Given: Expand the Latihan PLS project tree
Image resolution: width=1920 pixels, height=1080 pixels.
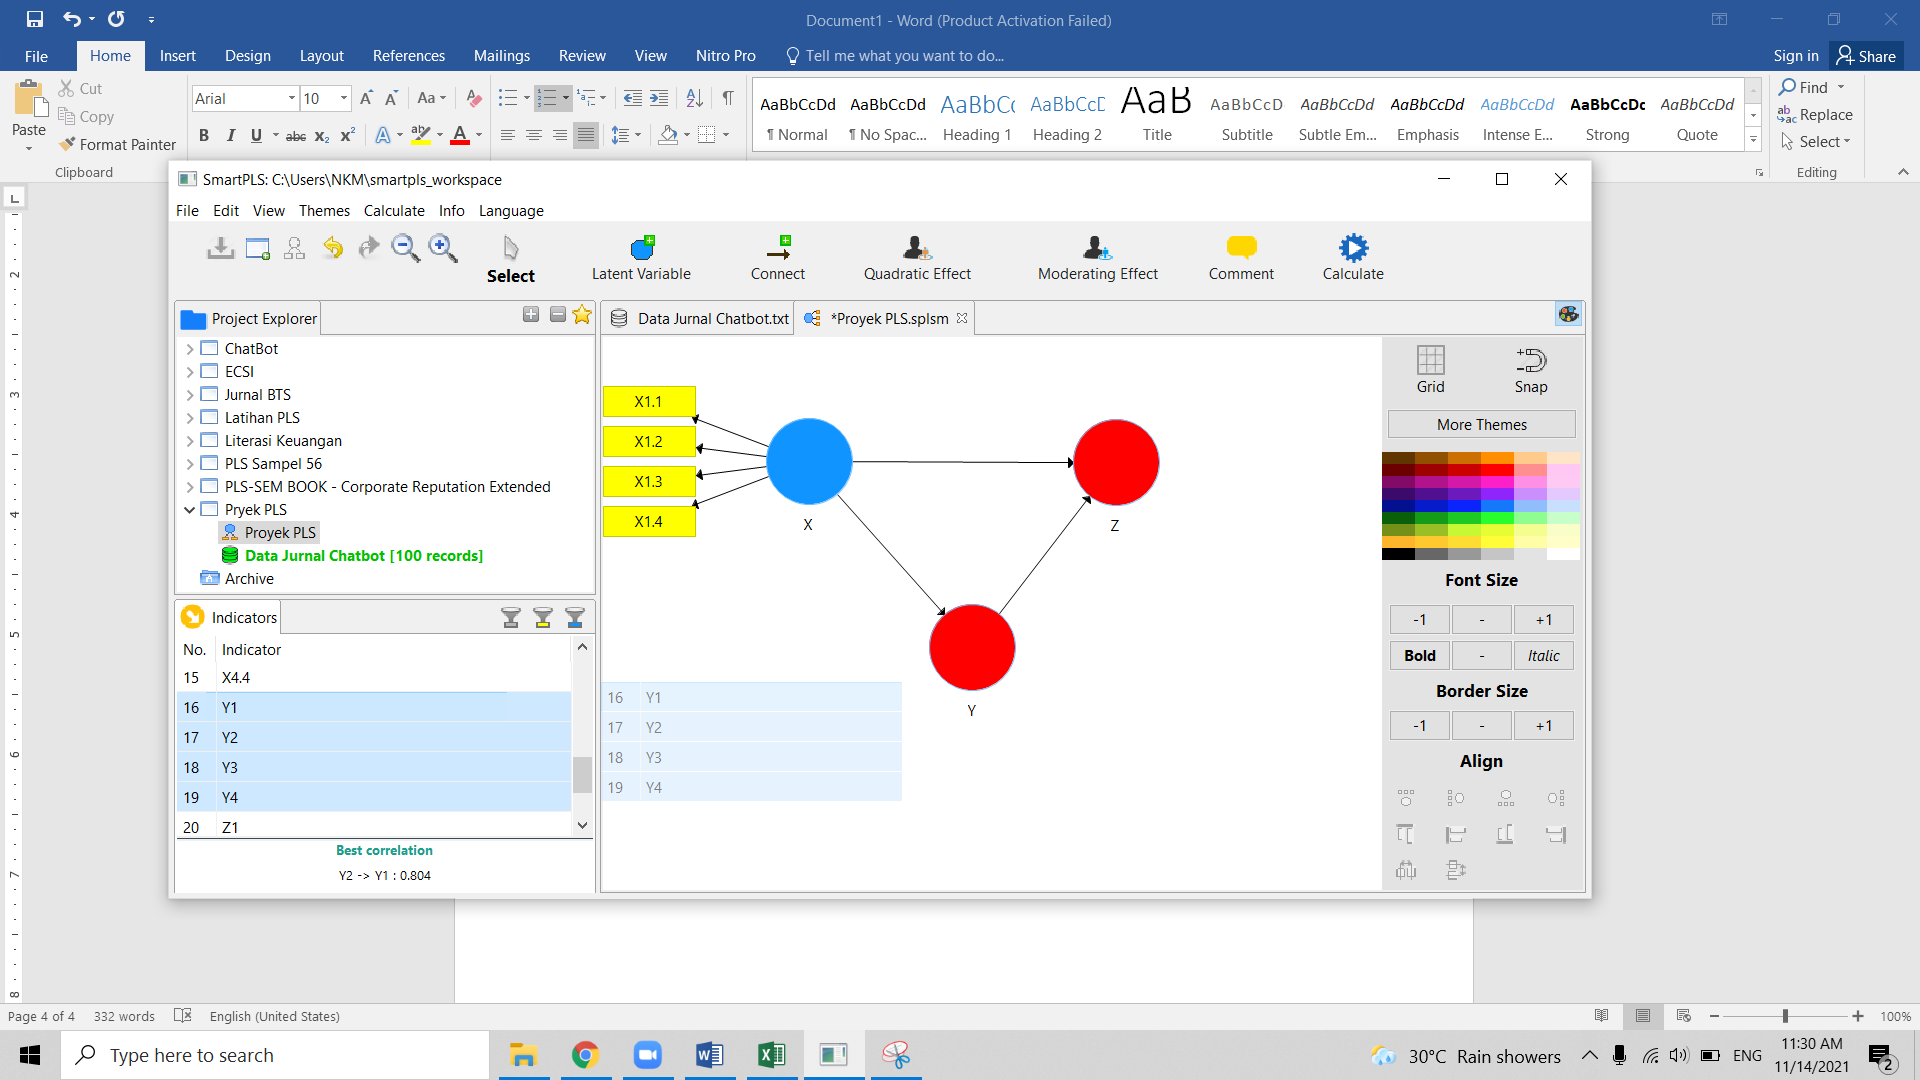Looking at the screenshot, I should [x=189, y=417].
